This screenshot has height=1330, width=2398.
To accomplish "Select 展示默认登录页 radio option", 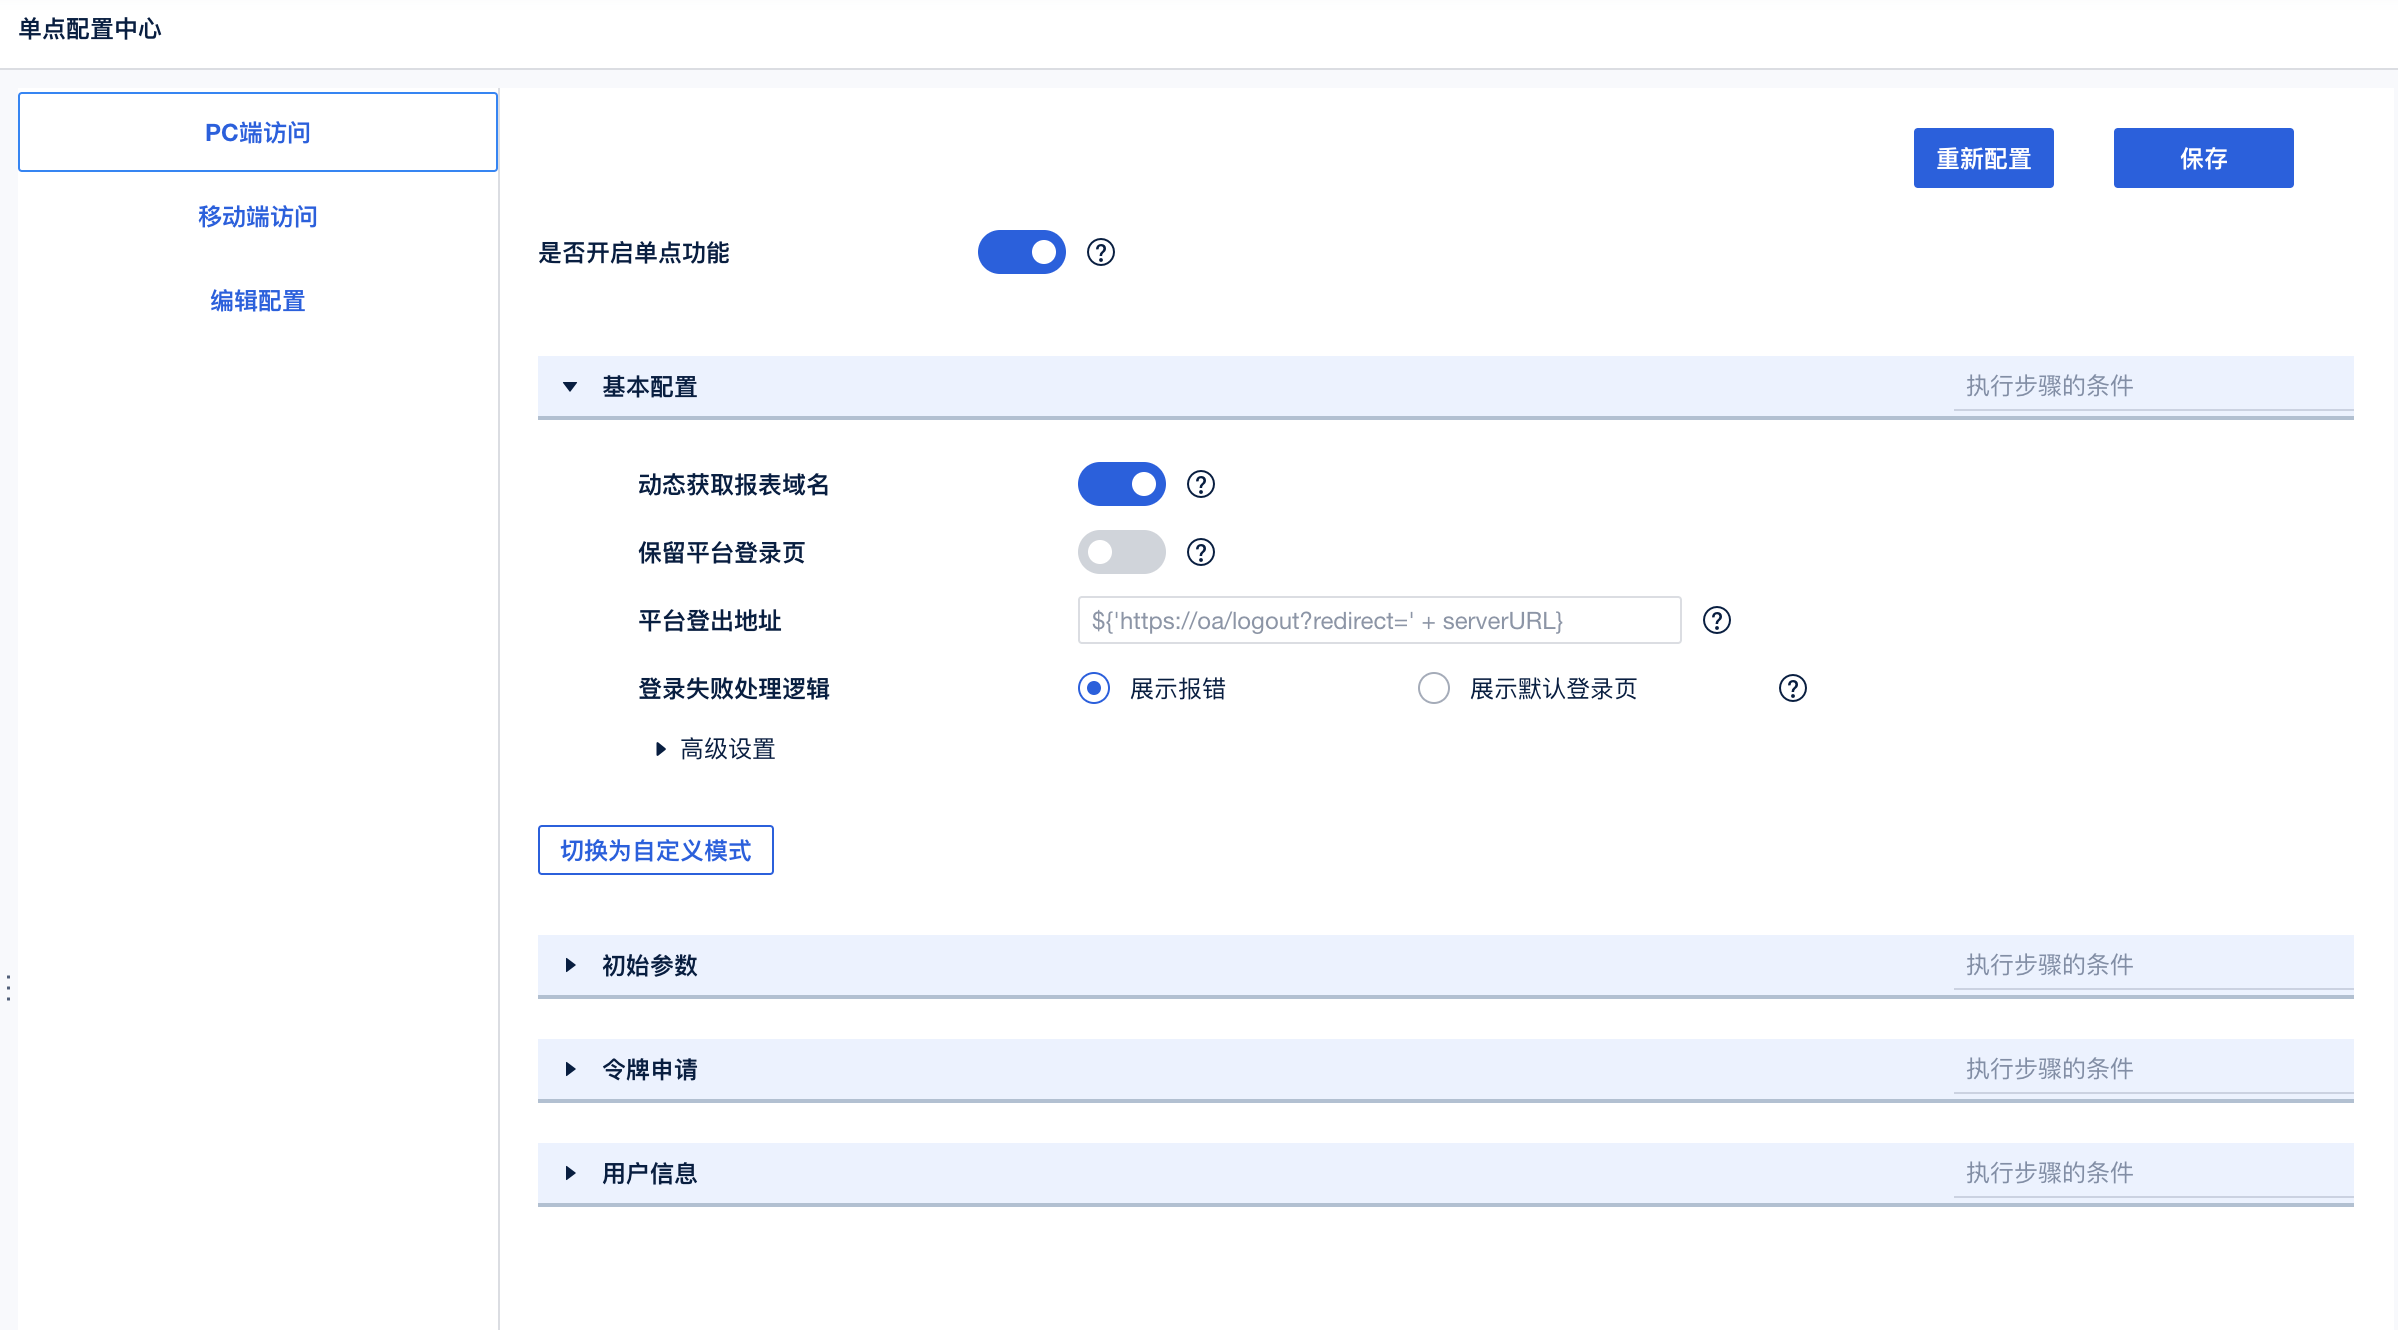I will click(x=1433, y=688).
